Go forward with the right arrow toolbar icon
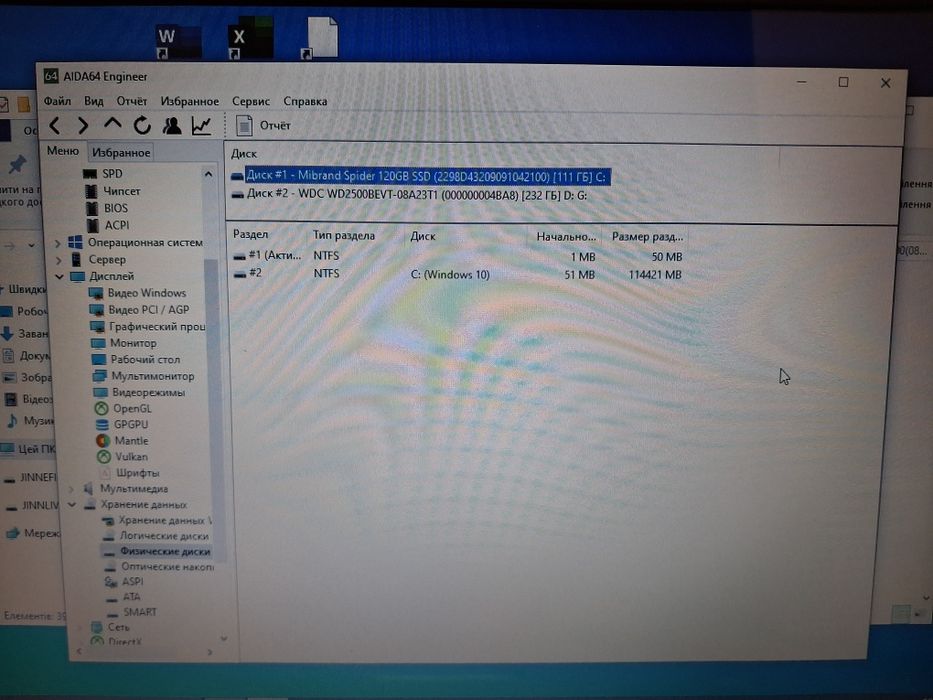The image size is (933, 700). [83, 126]
